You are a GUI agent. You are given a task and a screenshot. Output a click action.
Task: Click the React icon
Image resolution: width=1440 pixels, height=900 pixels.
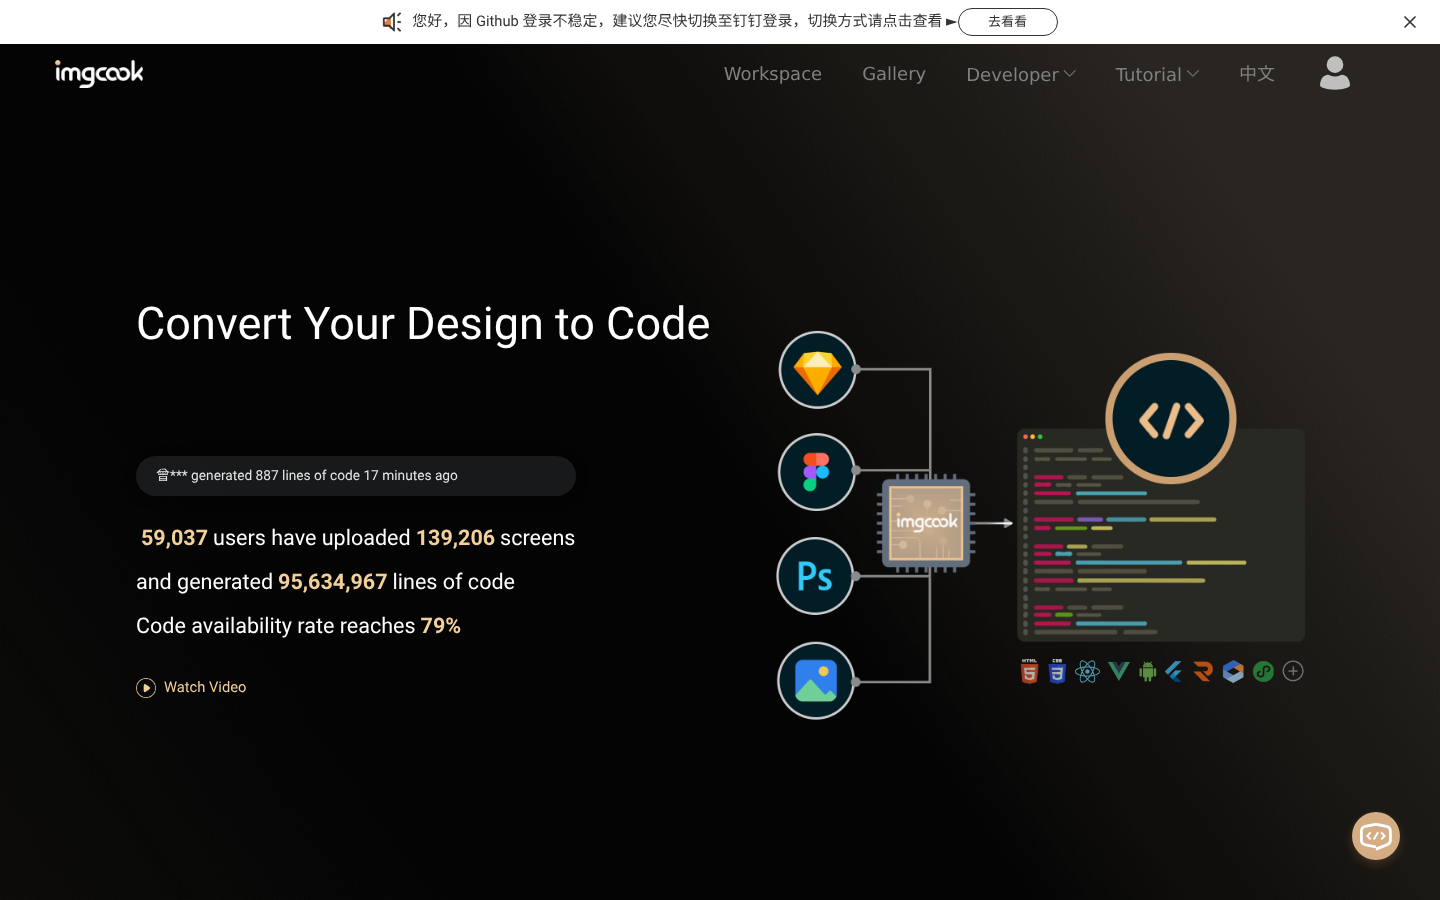click(1088, 672)
